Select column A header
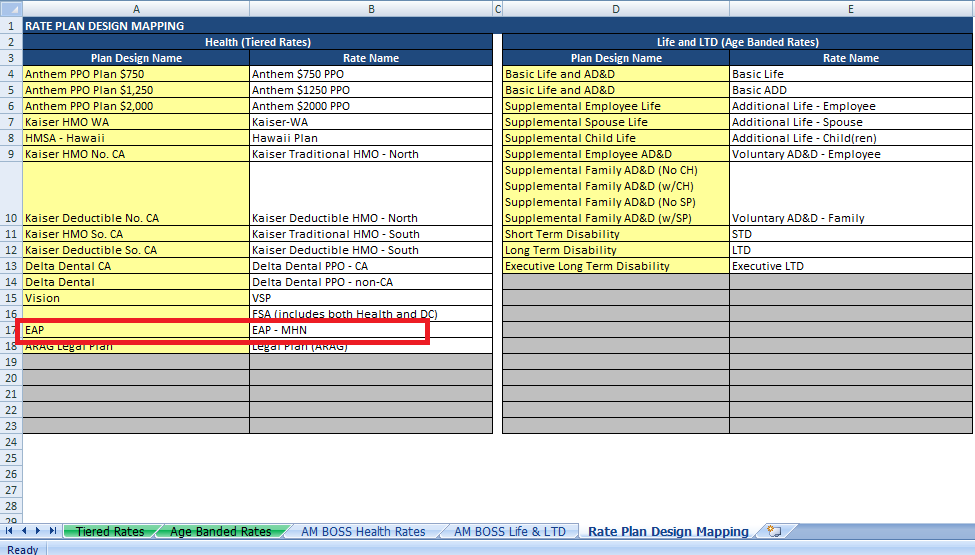The height and width of the screenshot is (555, 975). [136, 9]
